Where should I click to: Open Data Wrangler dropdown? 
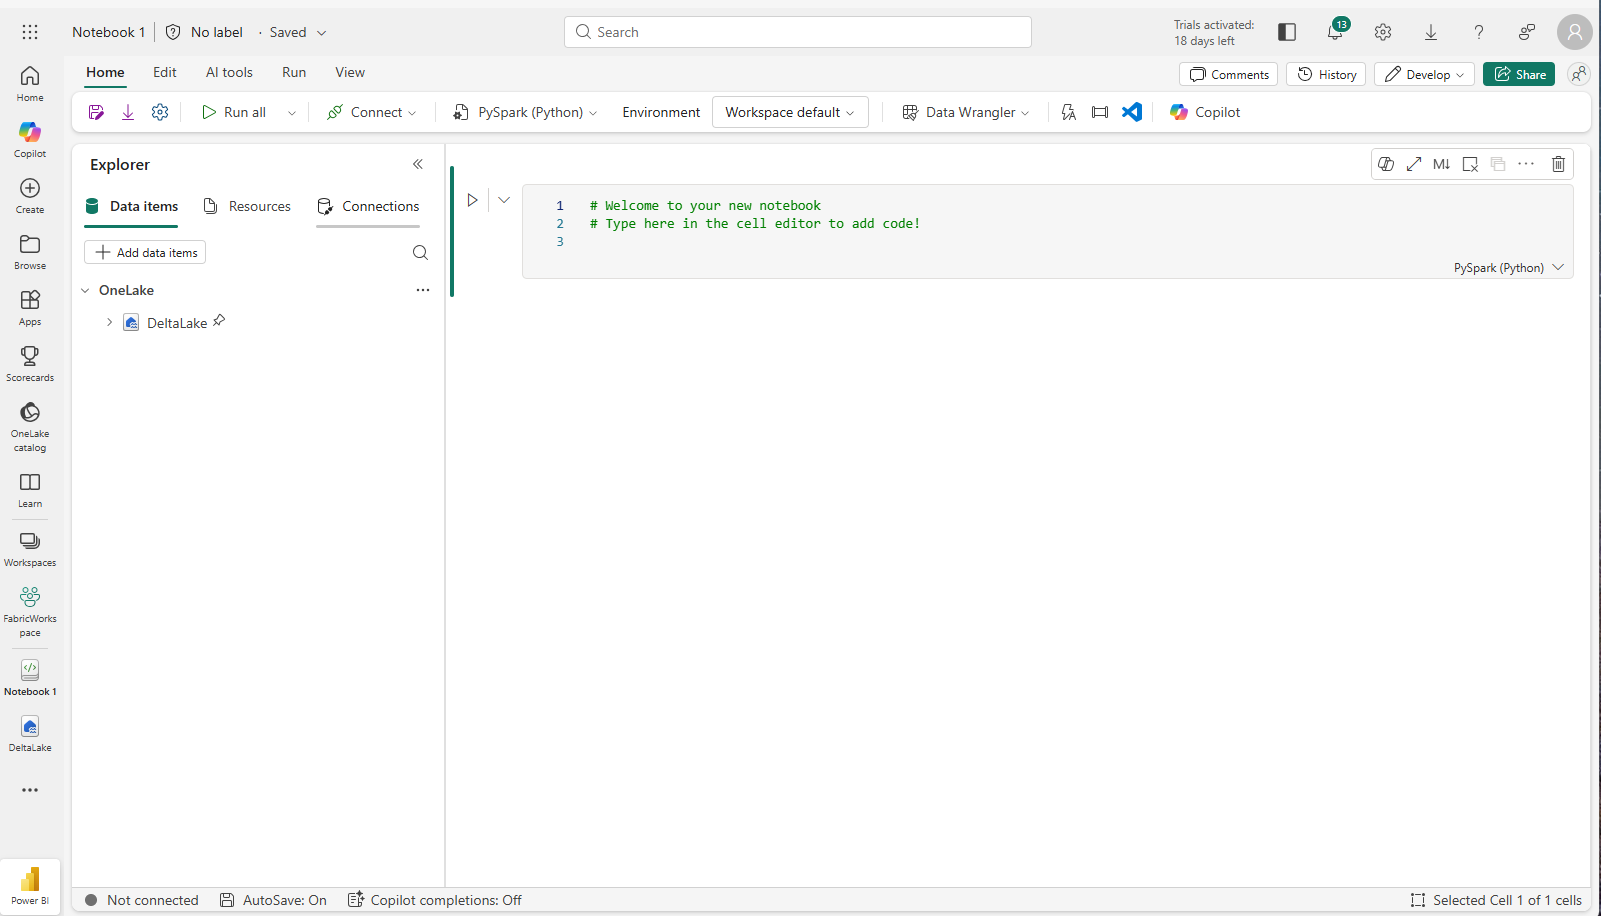pos(966,112)
